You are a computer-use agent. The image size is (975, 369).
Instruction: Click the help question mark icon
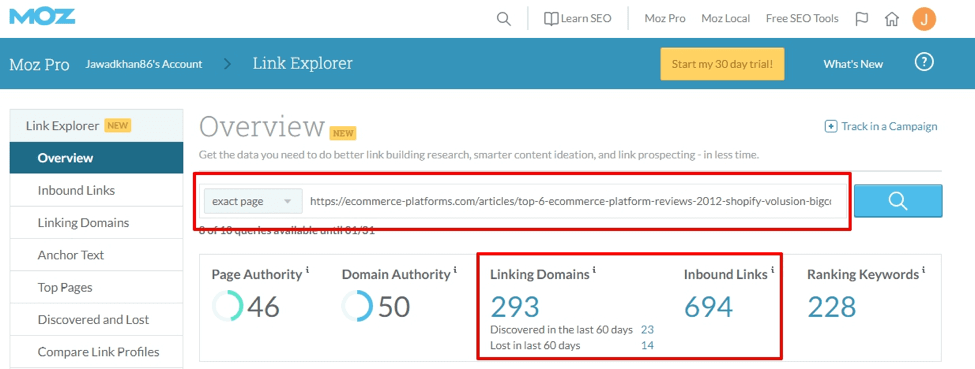tap(925, 62)
